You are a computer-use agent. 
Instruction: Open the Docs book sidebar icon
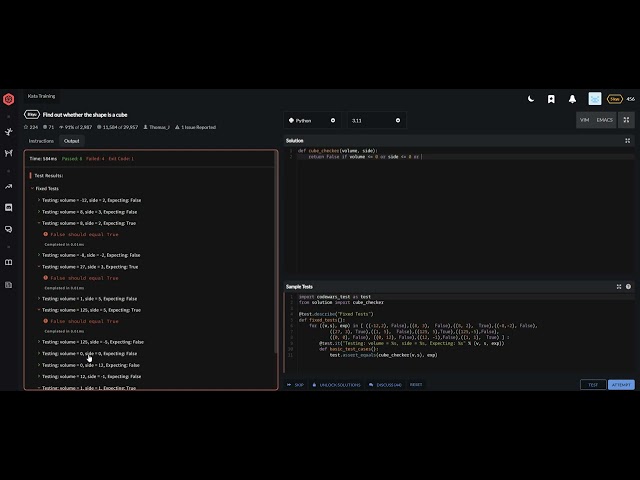pos(9,262)
